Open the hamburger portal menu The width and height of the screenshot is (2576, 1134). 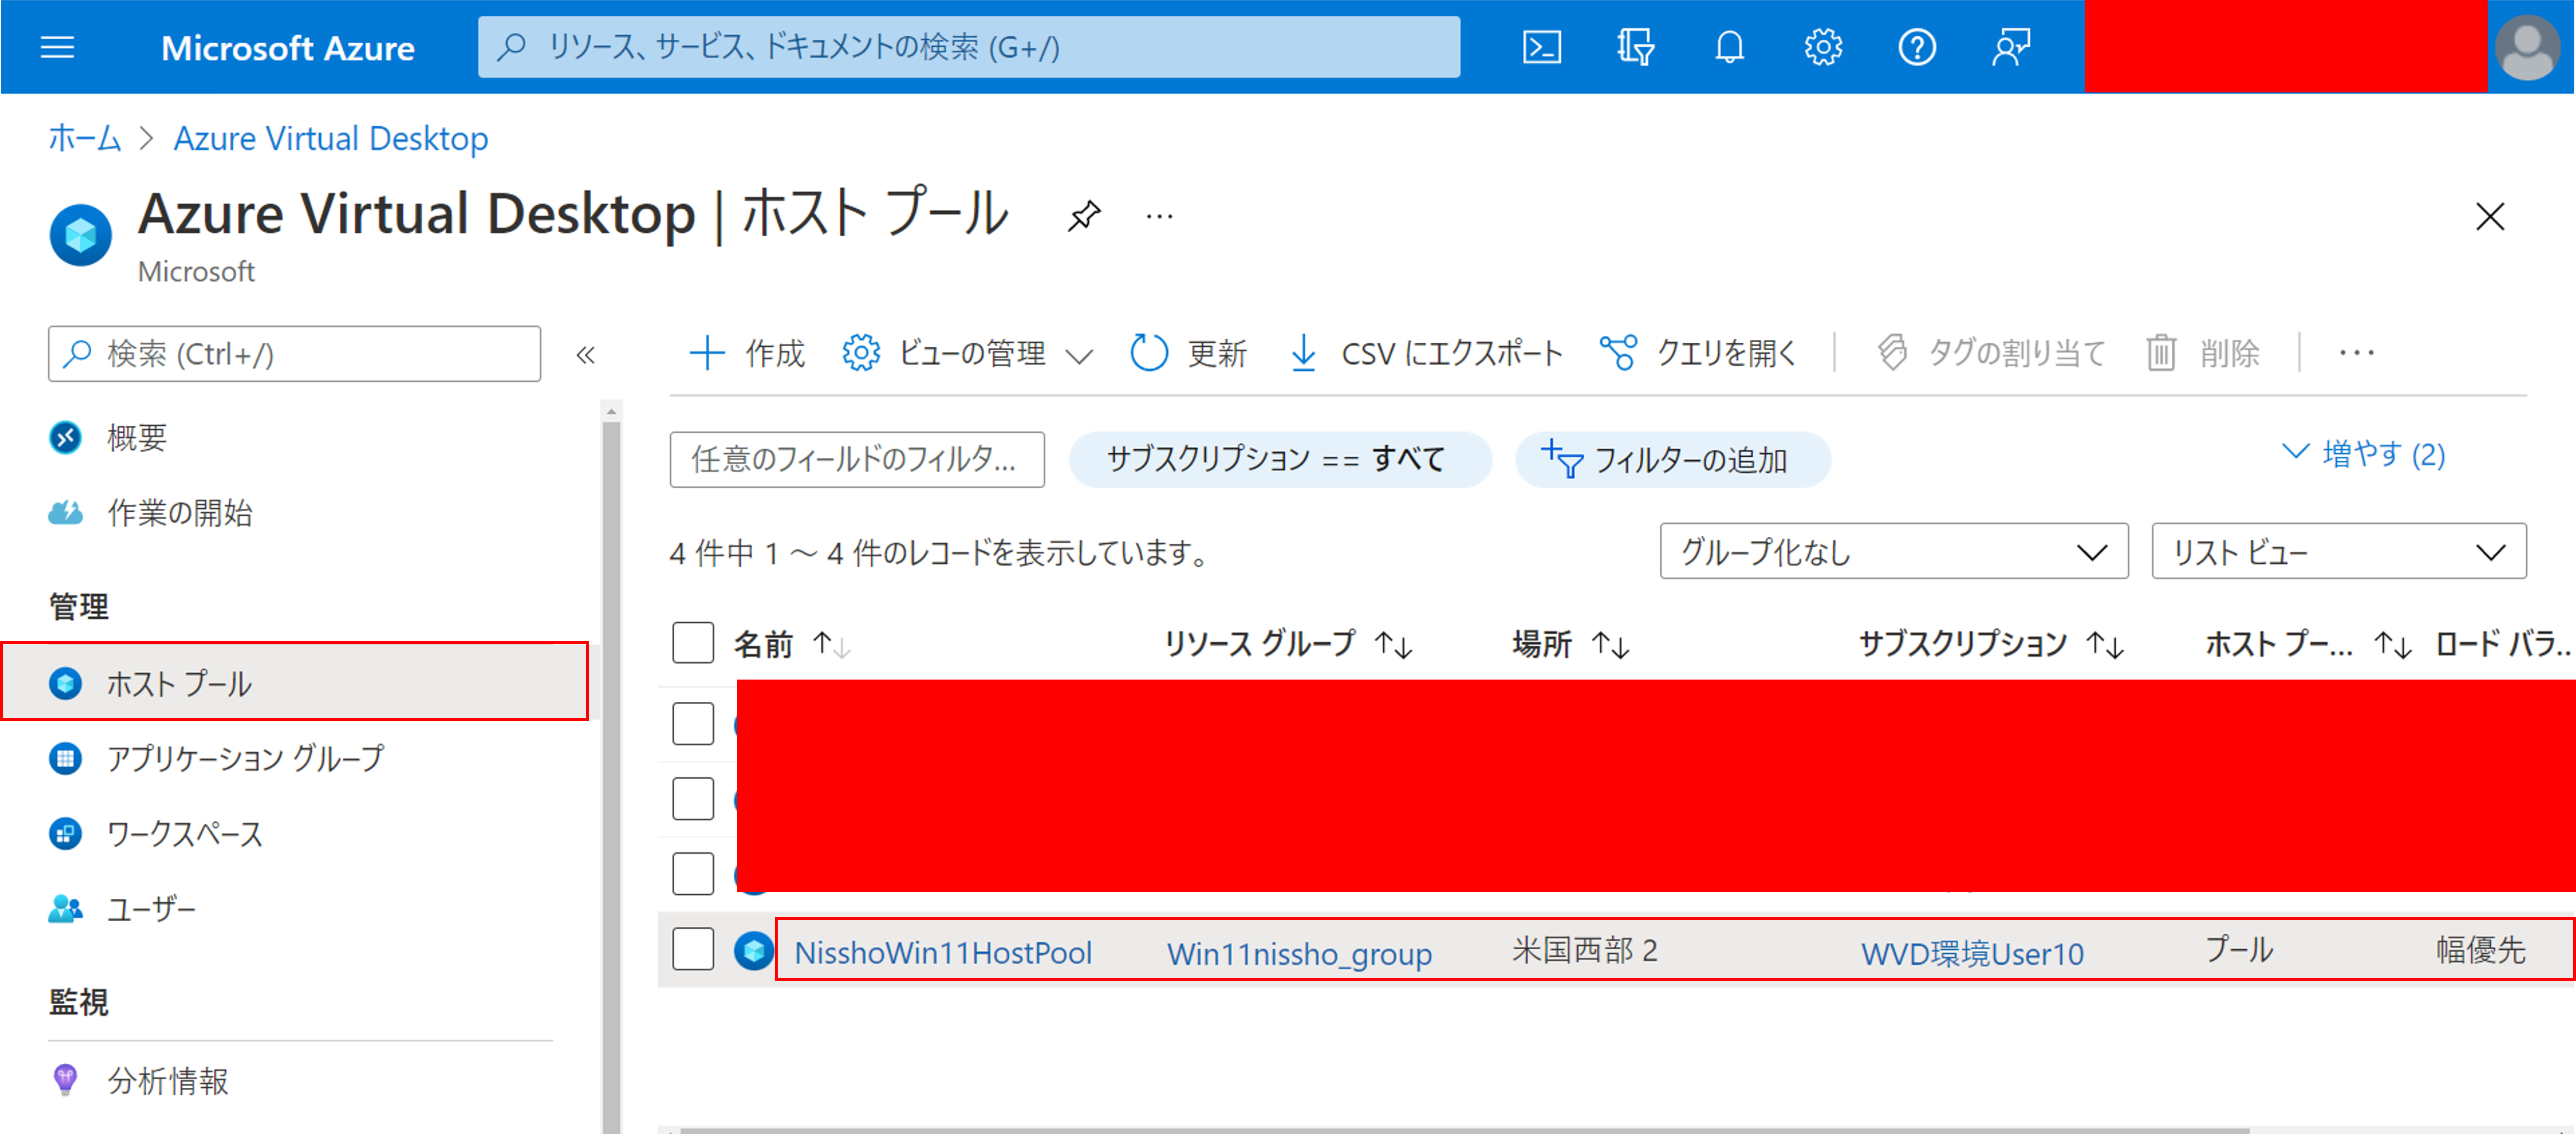coord(57,47)
